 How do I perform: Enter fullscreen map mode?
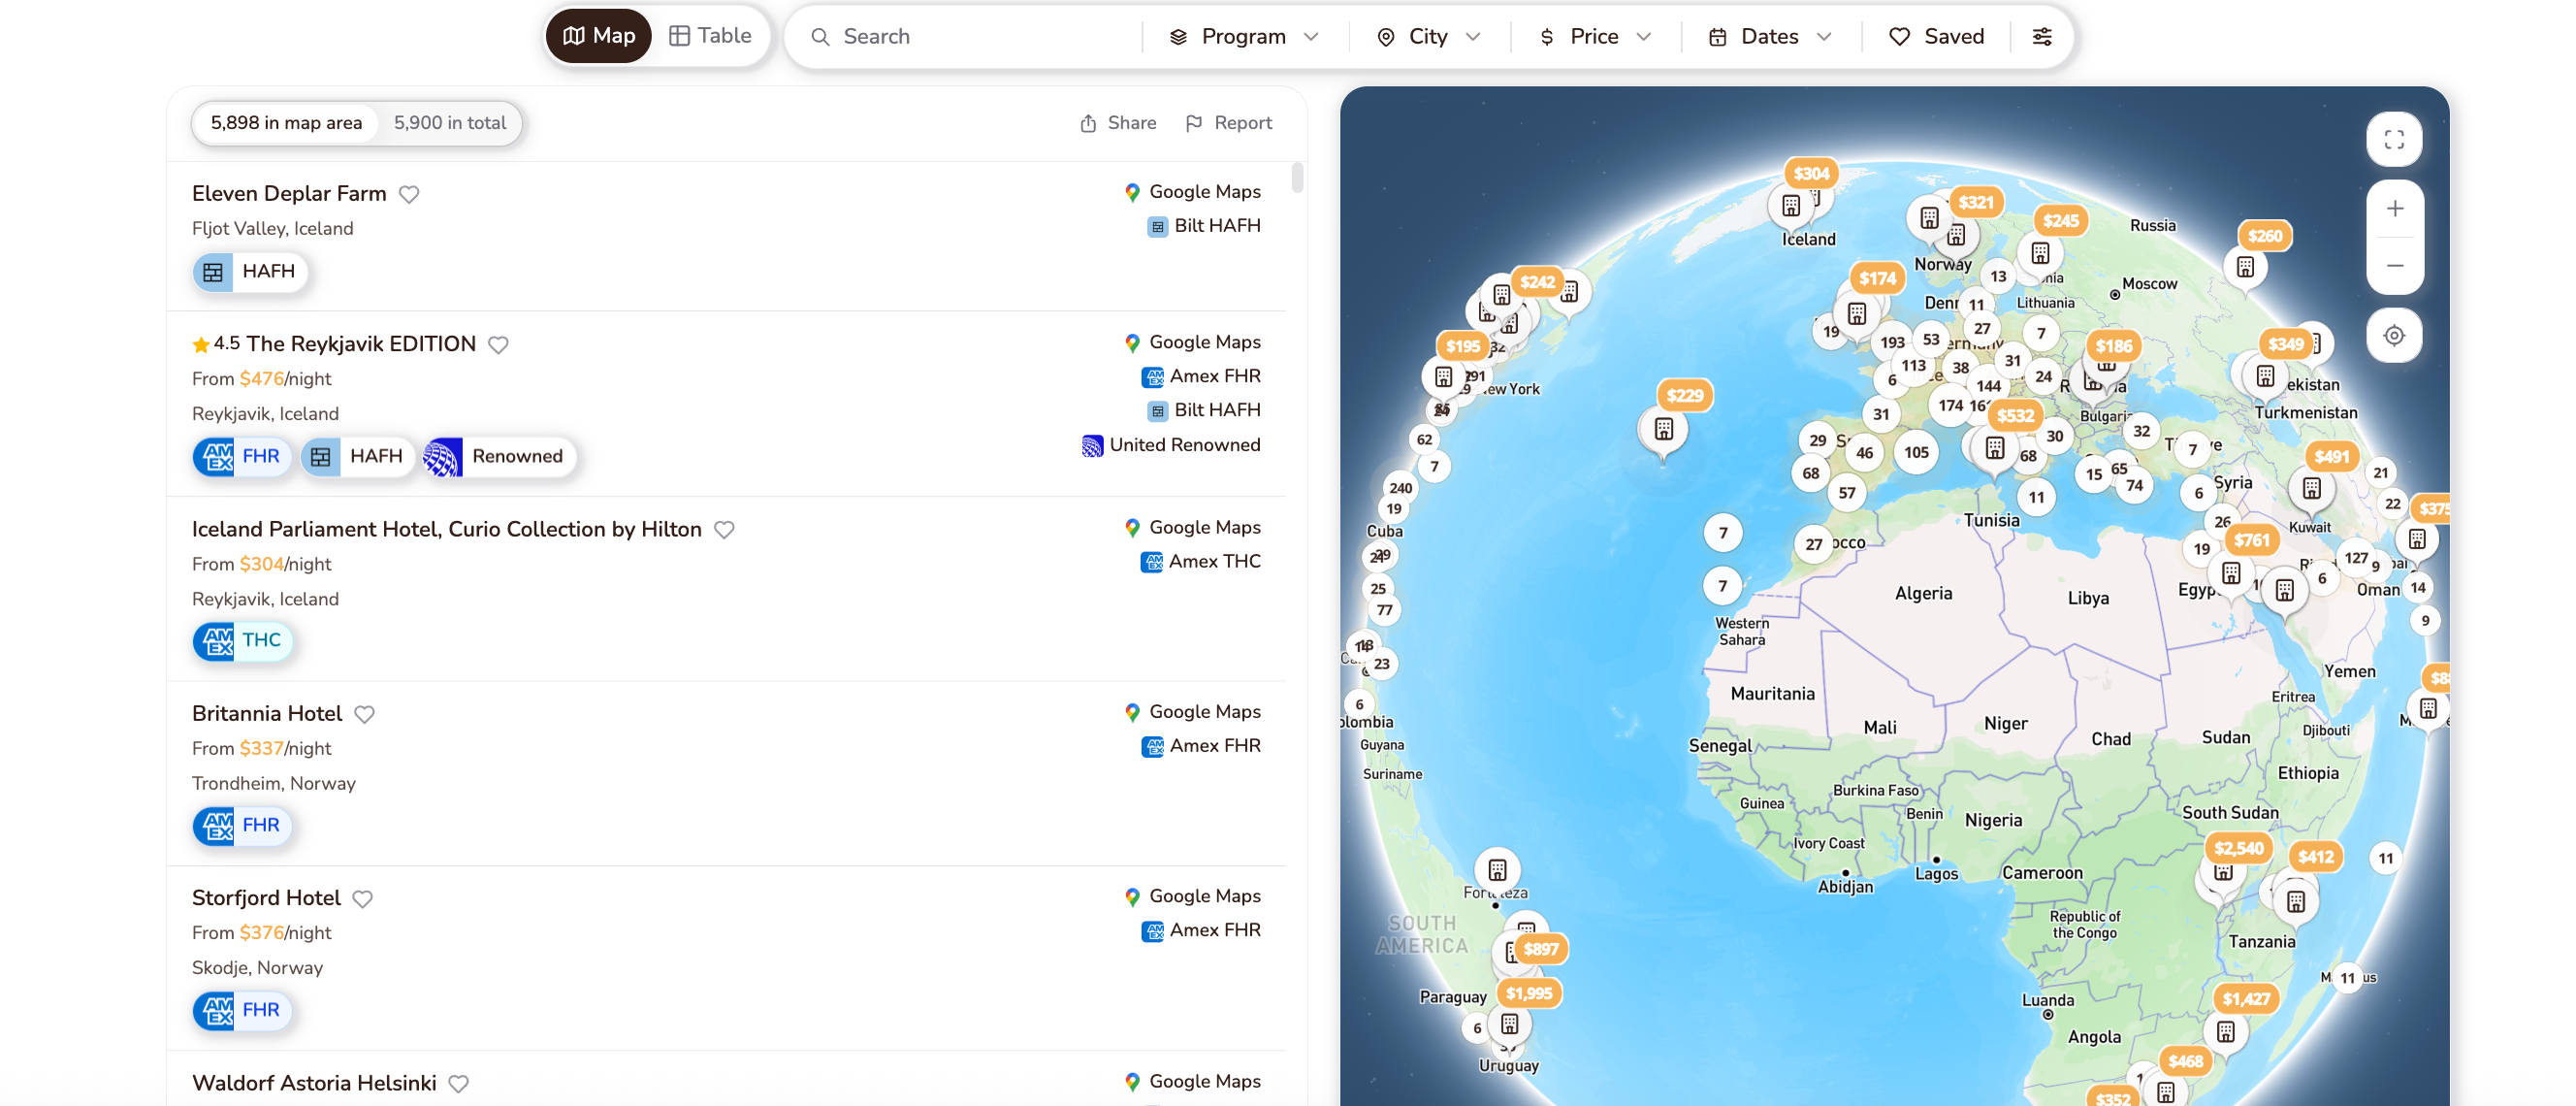pos(2394,140)
